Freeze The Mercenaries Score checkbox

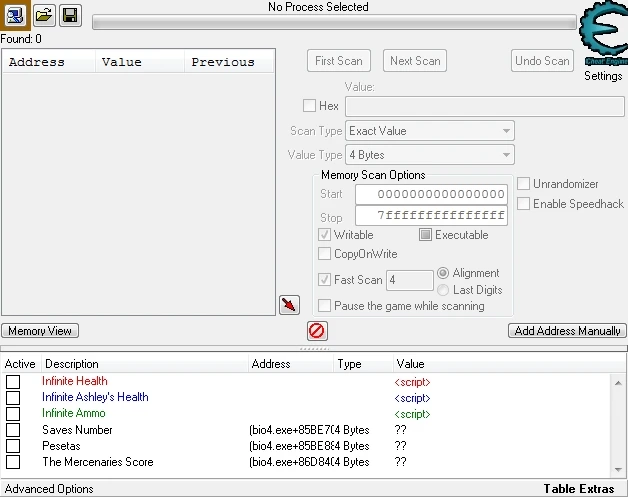click(x=13, y=462)
